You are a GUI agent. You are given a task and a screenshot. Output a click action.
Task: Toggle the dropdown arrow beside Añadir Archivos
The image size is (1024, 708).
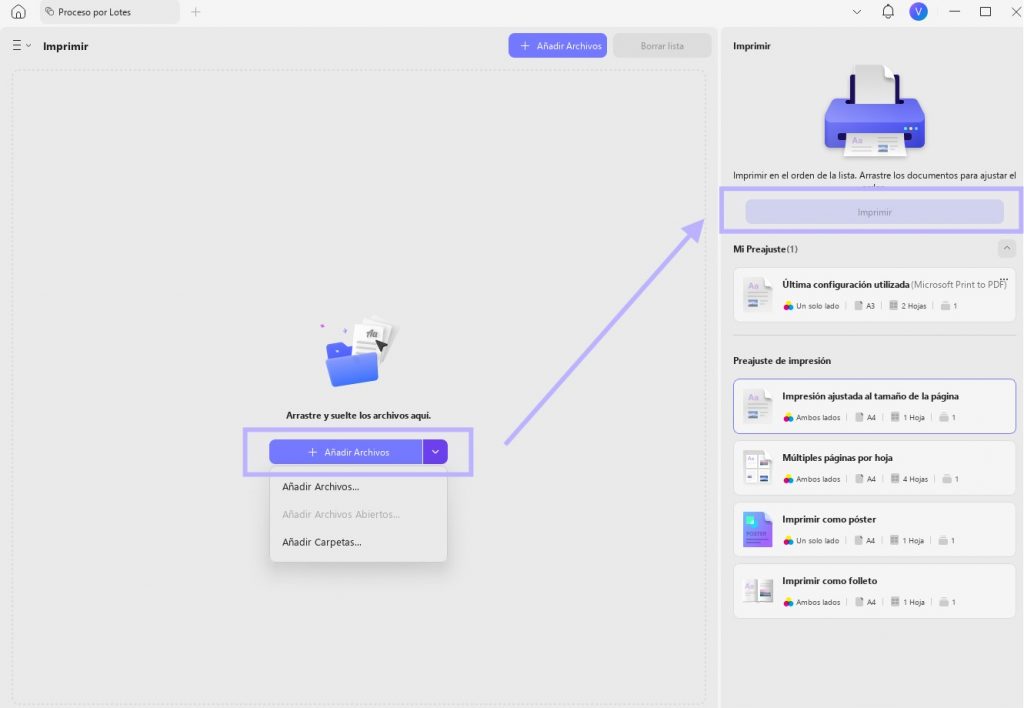point(435,452)
